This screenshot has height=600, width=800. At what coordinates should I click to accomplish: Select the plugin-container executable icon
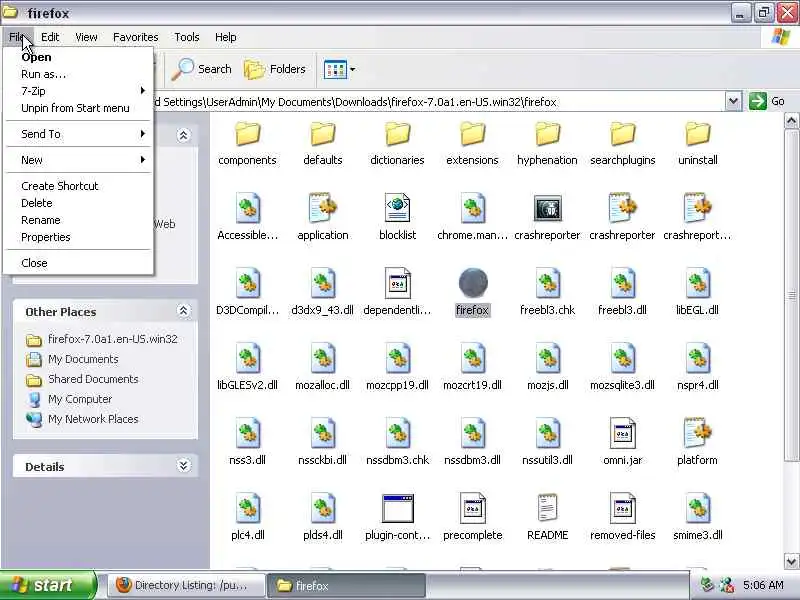click(397, 508)
